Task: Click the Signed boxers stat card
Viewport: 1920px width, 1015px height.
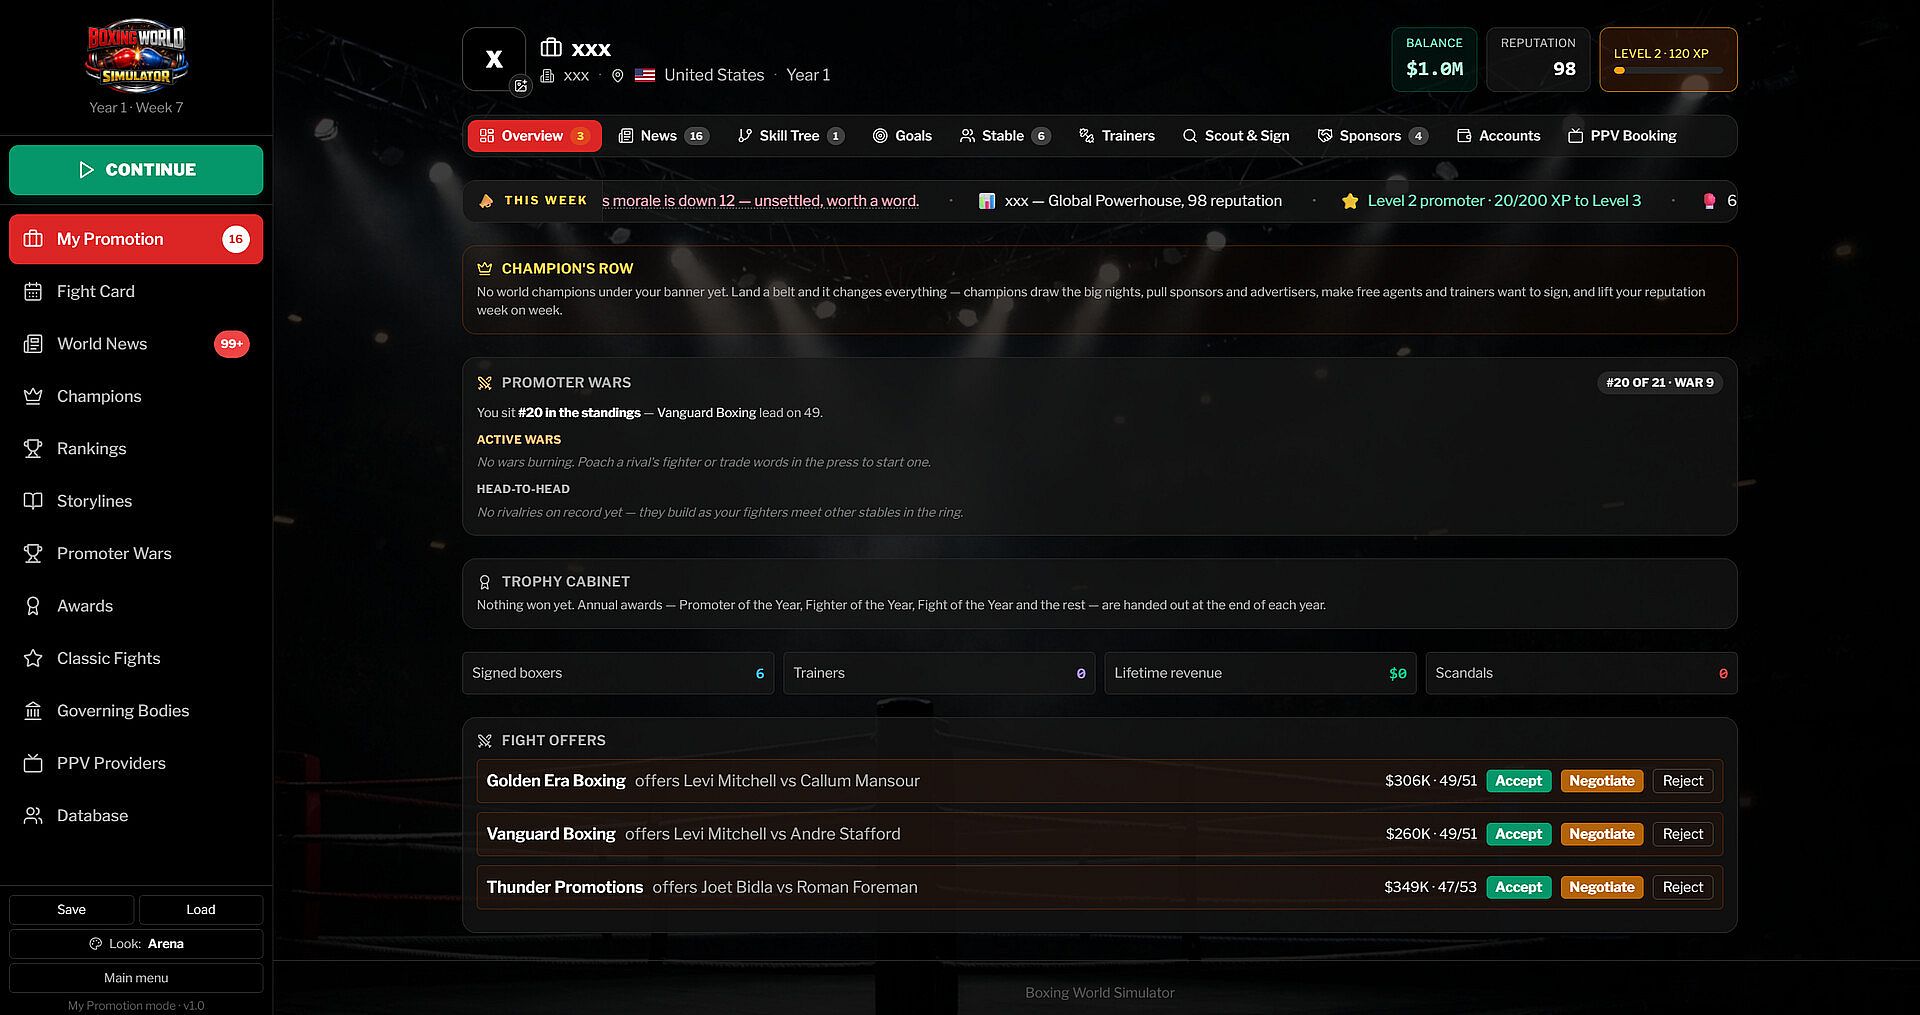Action: (x=618, y=673)
